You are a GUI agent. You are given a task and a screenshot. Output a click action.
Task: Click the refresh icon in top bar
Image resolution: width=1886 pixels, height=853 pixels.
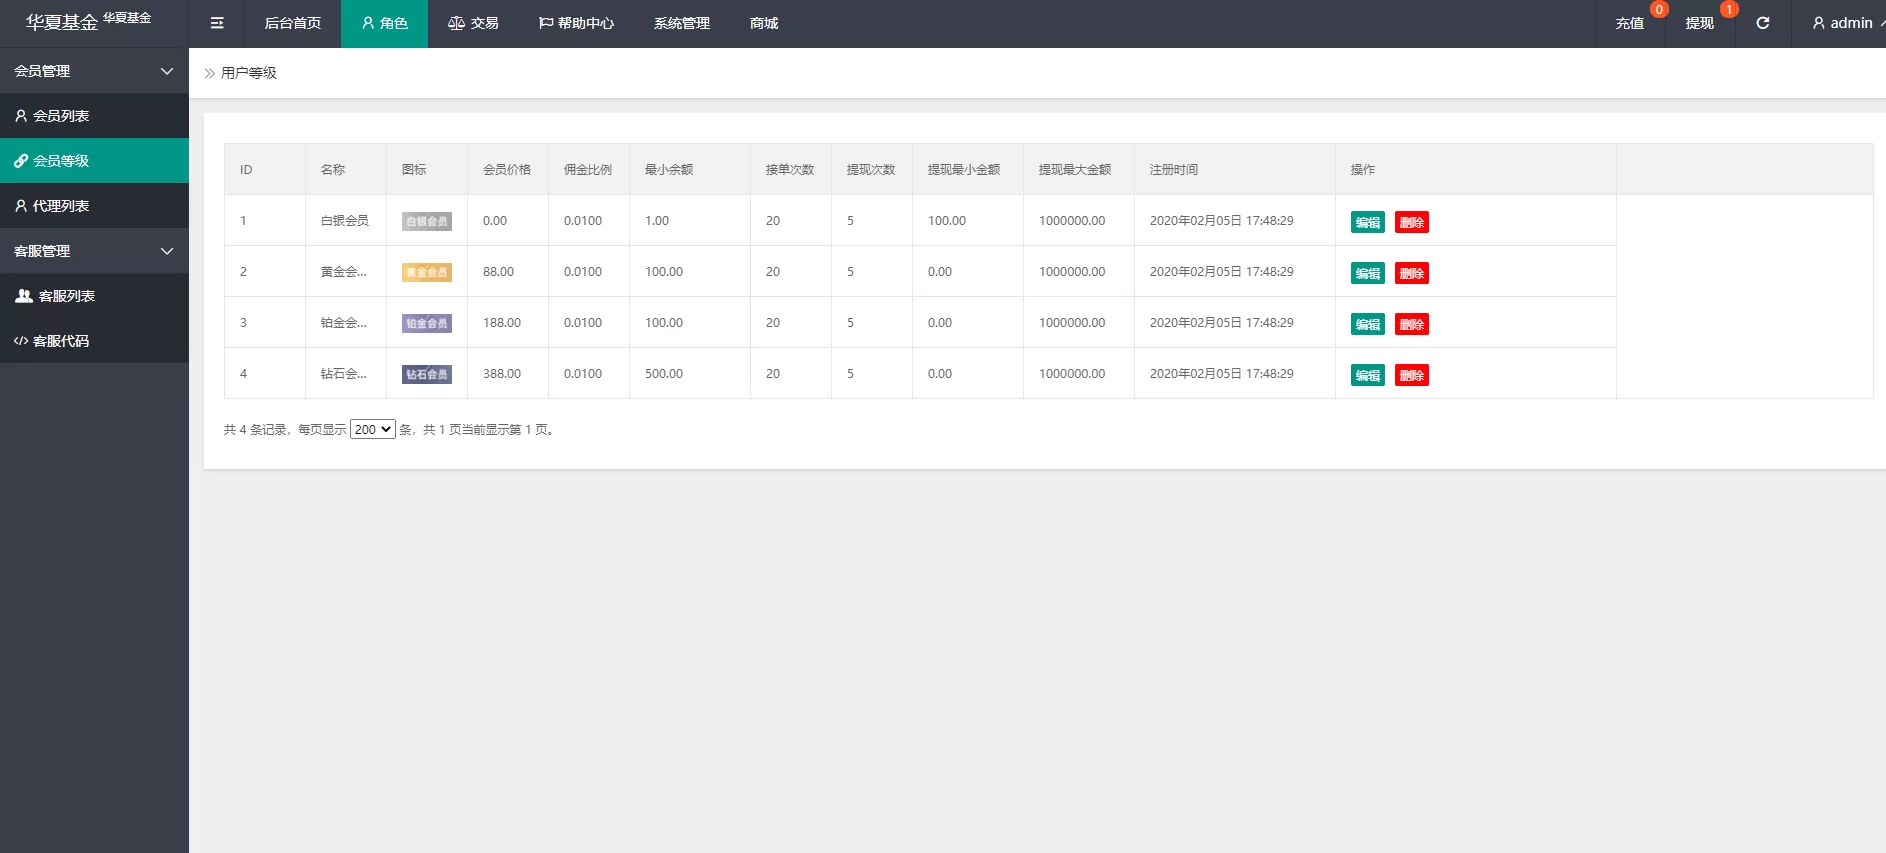[x=1762, y=23]
